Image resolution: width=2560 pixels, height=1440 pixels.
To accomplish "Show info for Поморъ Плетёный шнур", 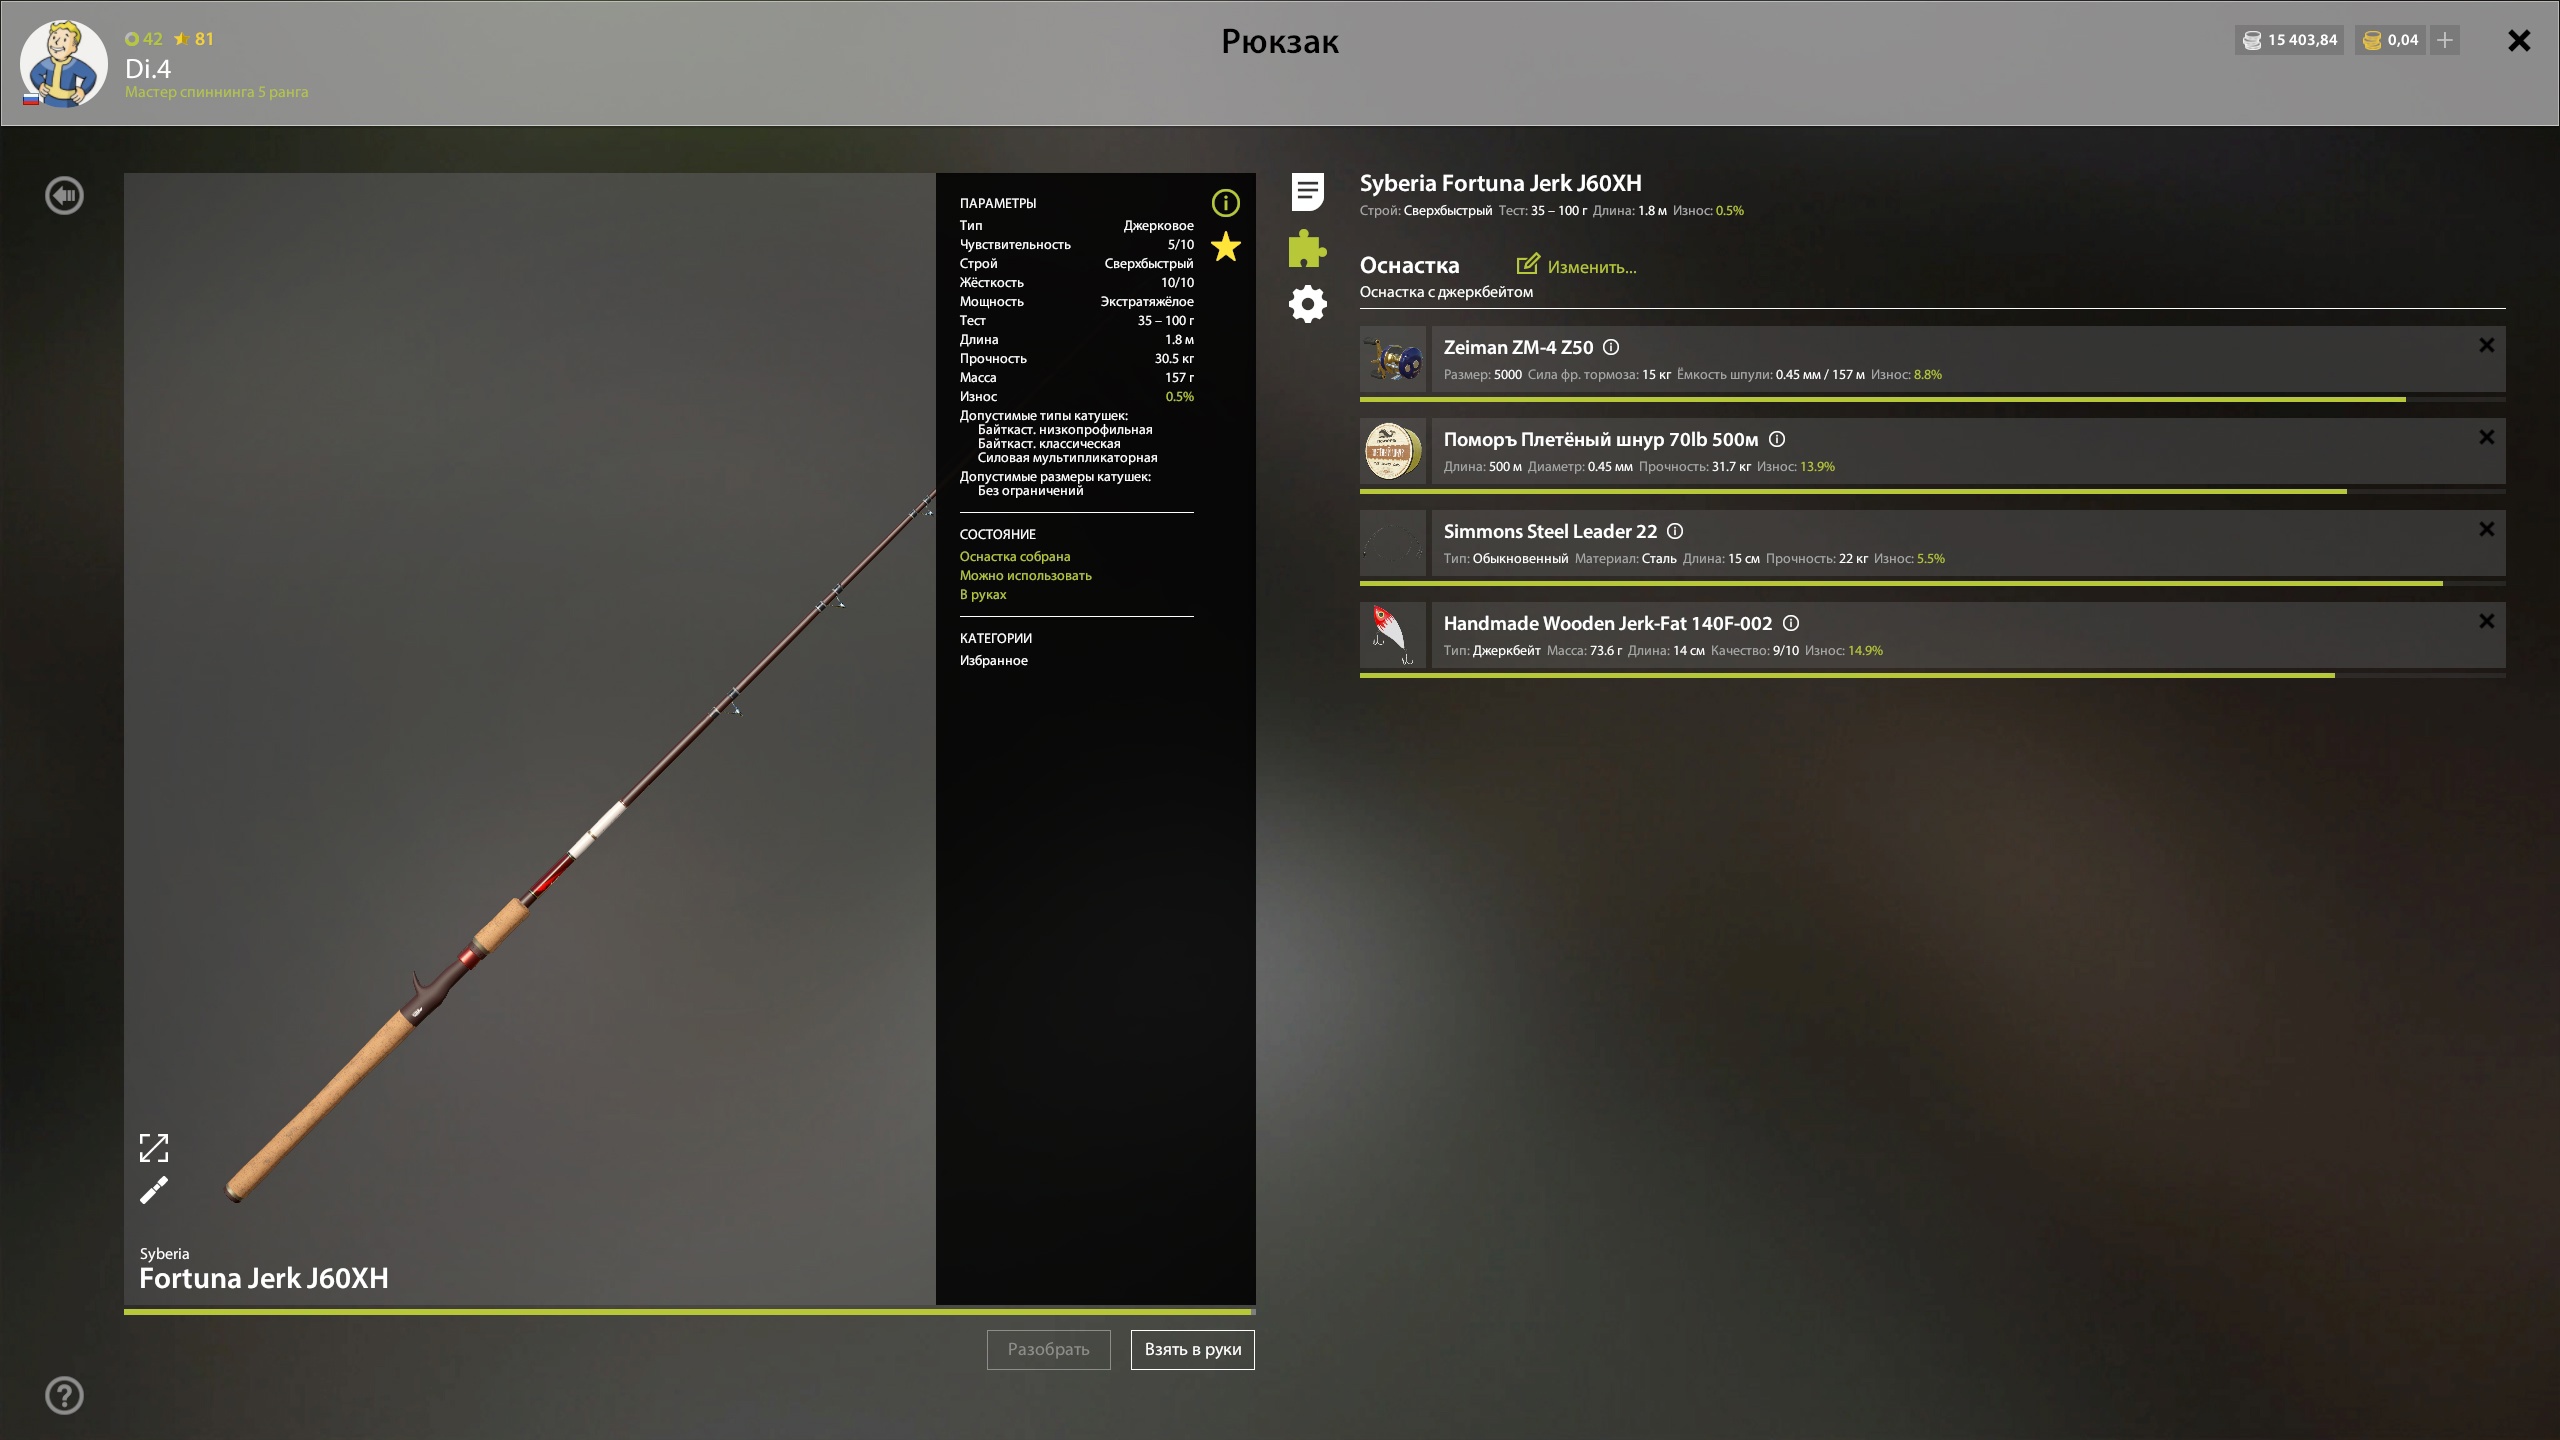I will pyautogui.click(x=1777, y=439).
